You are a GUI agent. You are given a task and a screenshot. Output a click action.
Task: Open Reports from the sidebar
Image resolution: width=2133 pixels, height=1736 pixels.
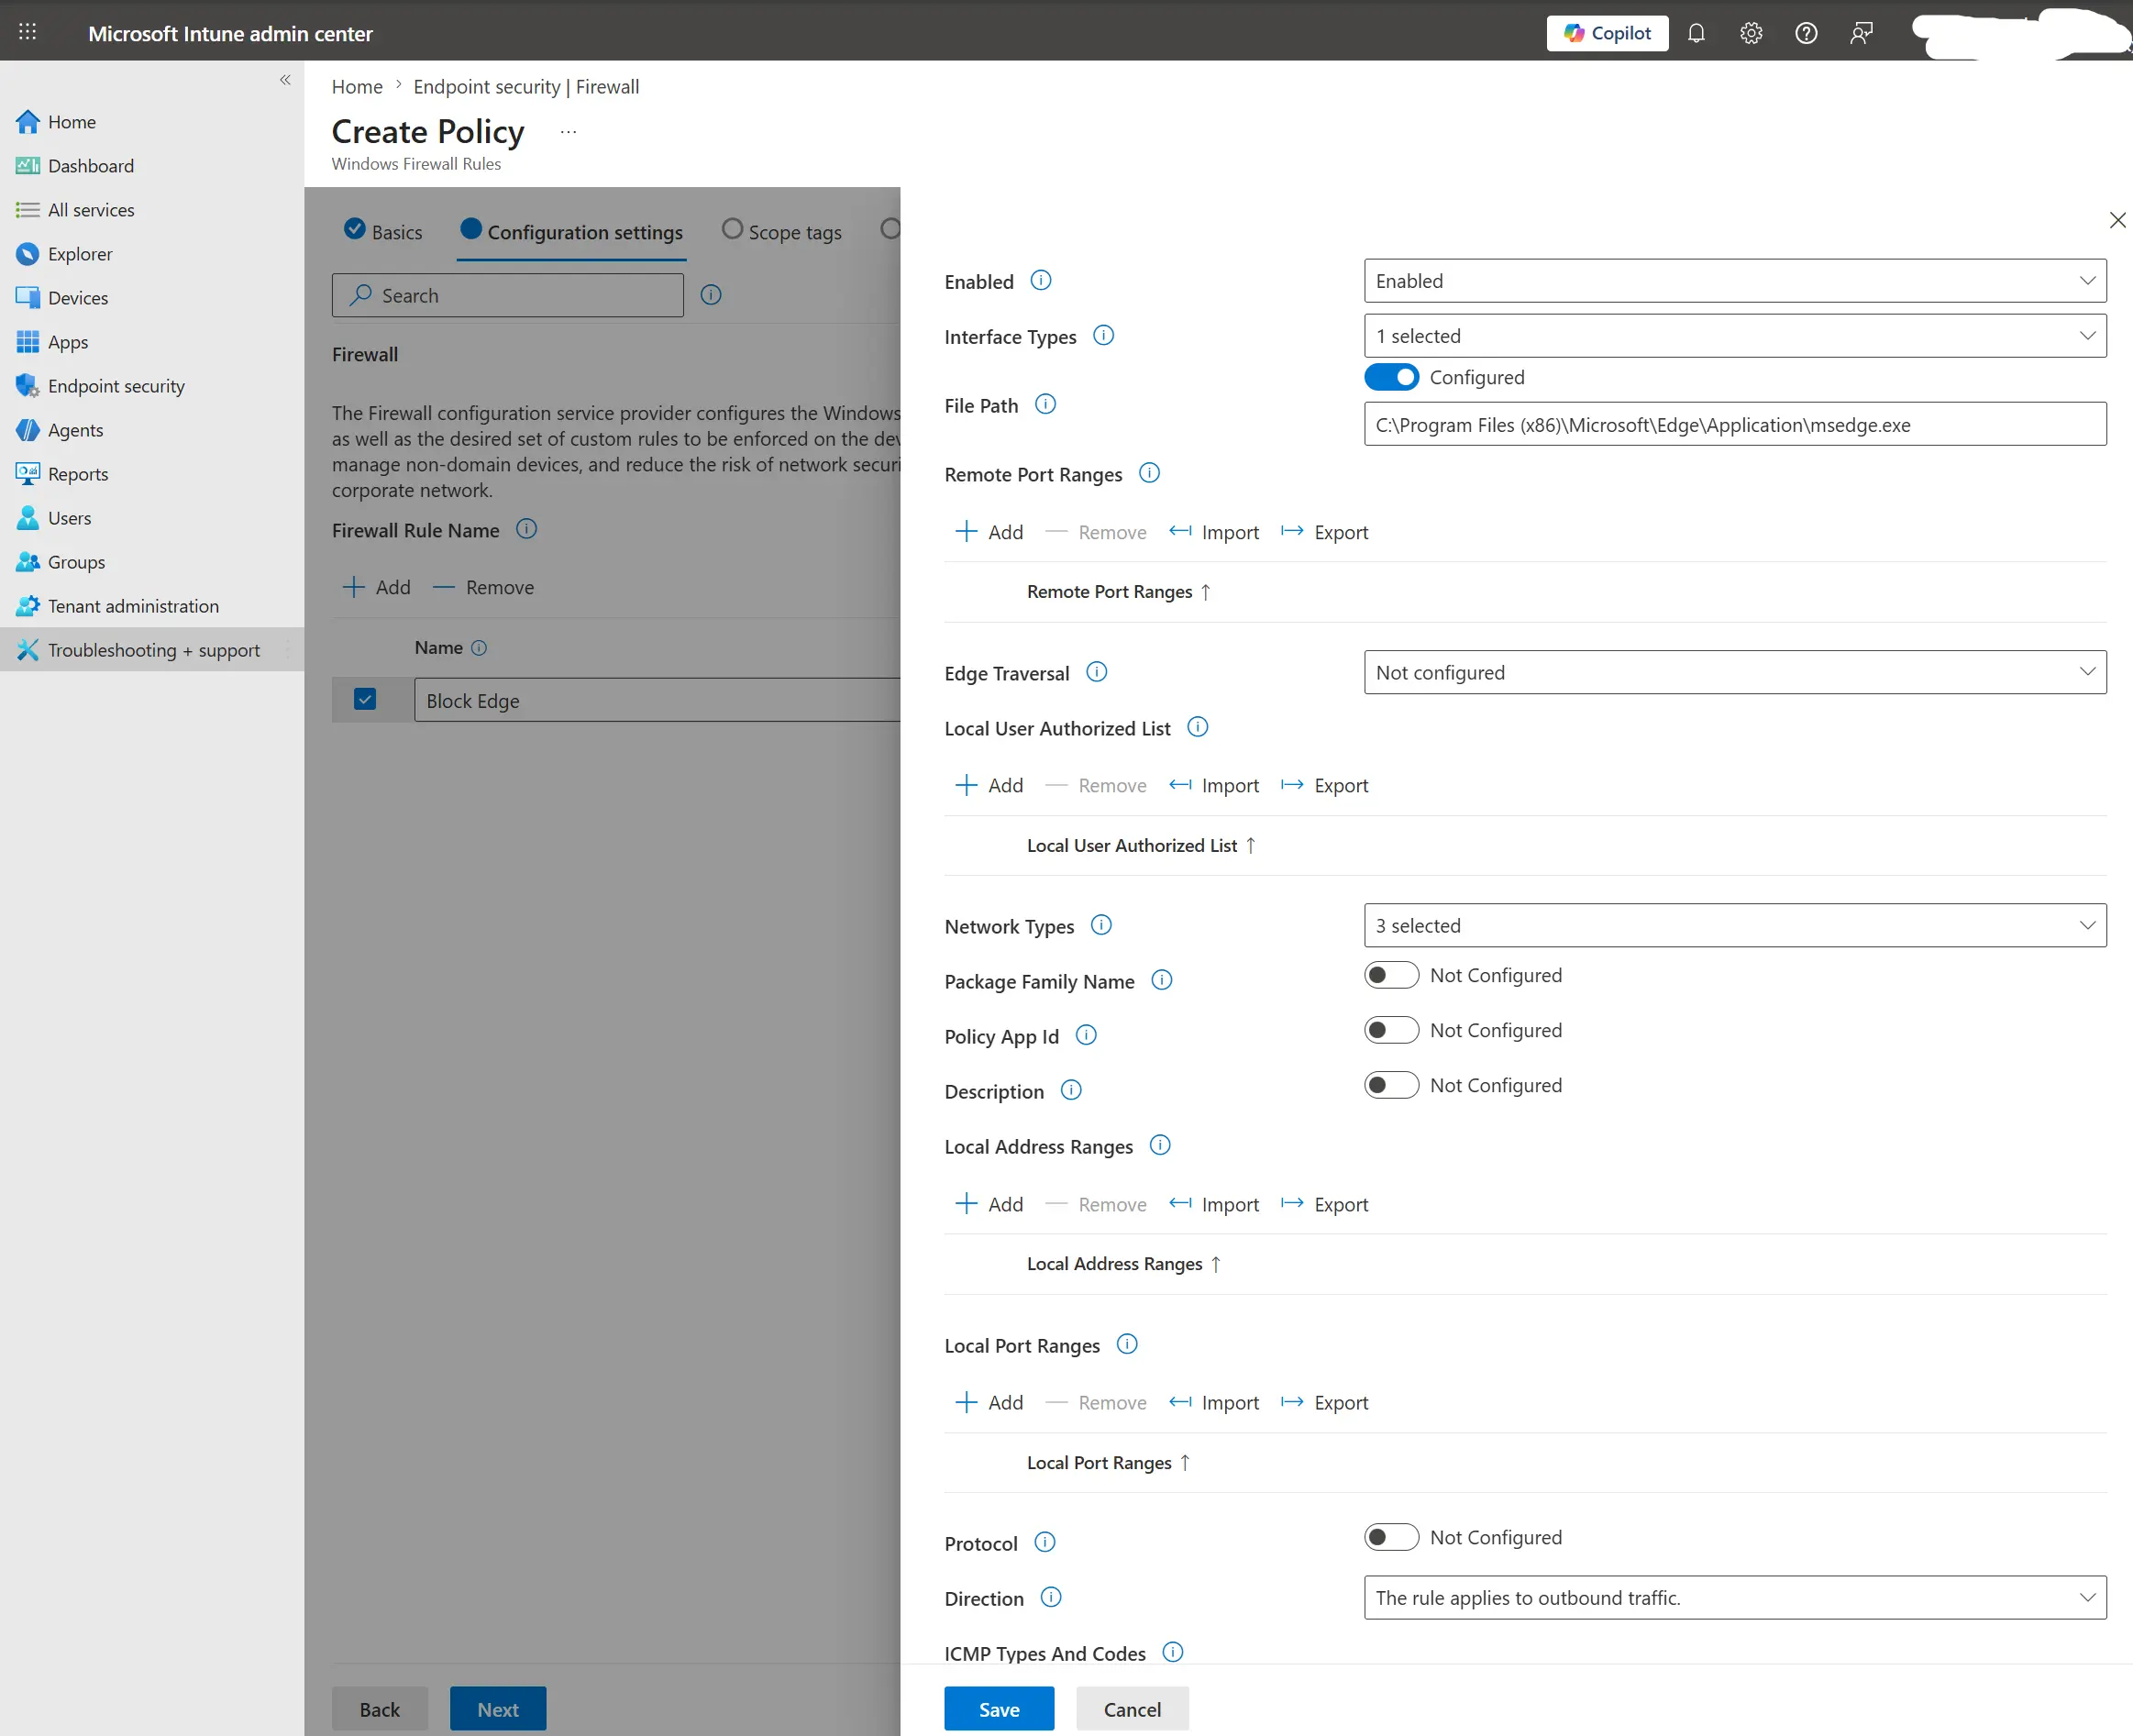78,473
